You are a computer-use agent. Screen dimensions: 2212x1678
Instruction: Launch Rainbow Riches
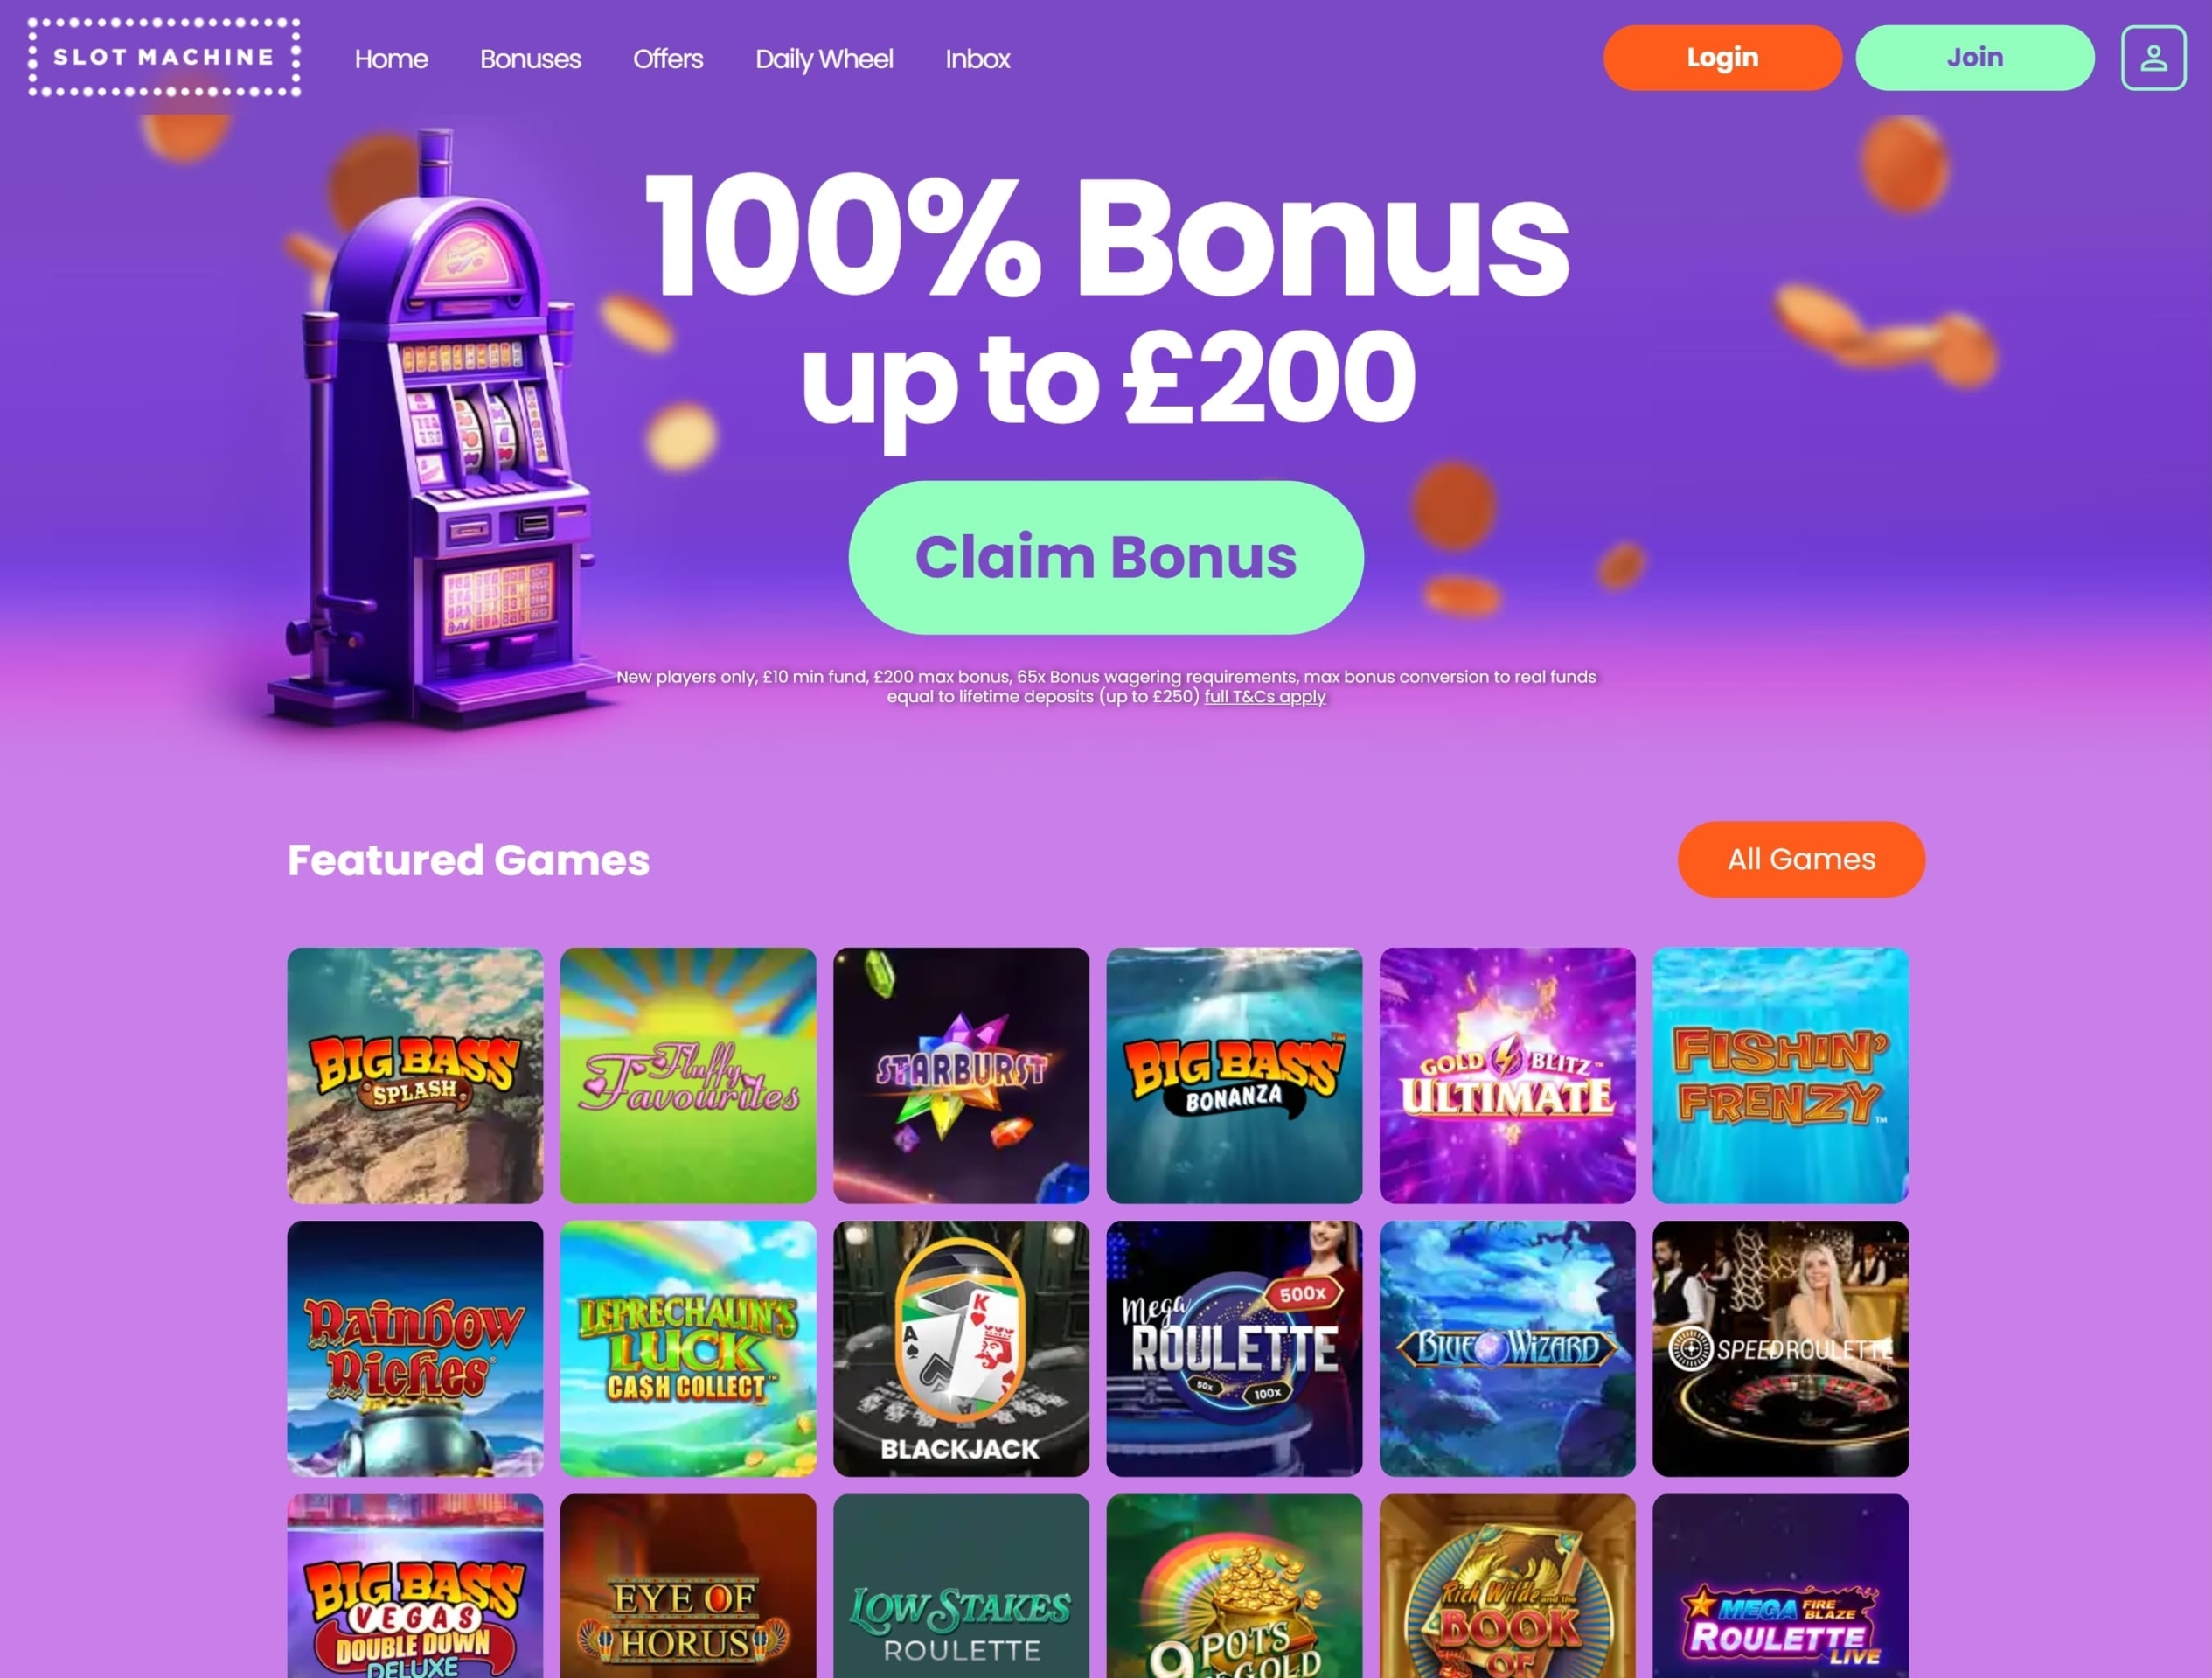[415, 1348]
